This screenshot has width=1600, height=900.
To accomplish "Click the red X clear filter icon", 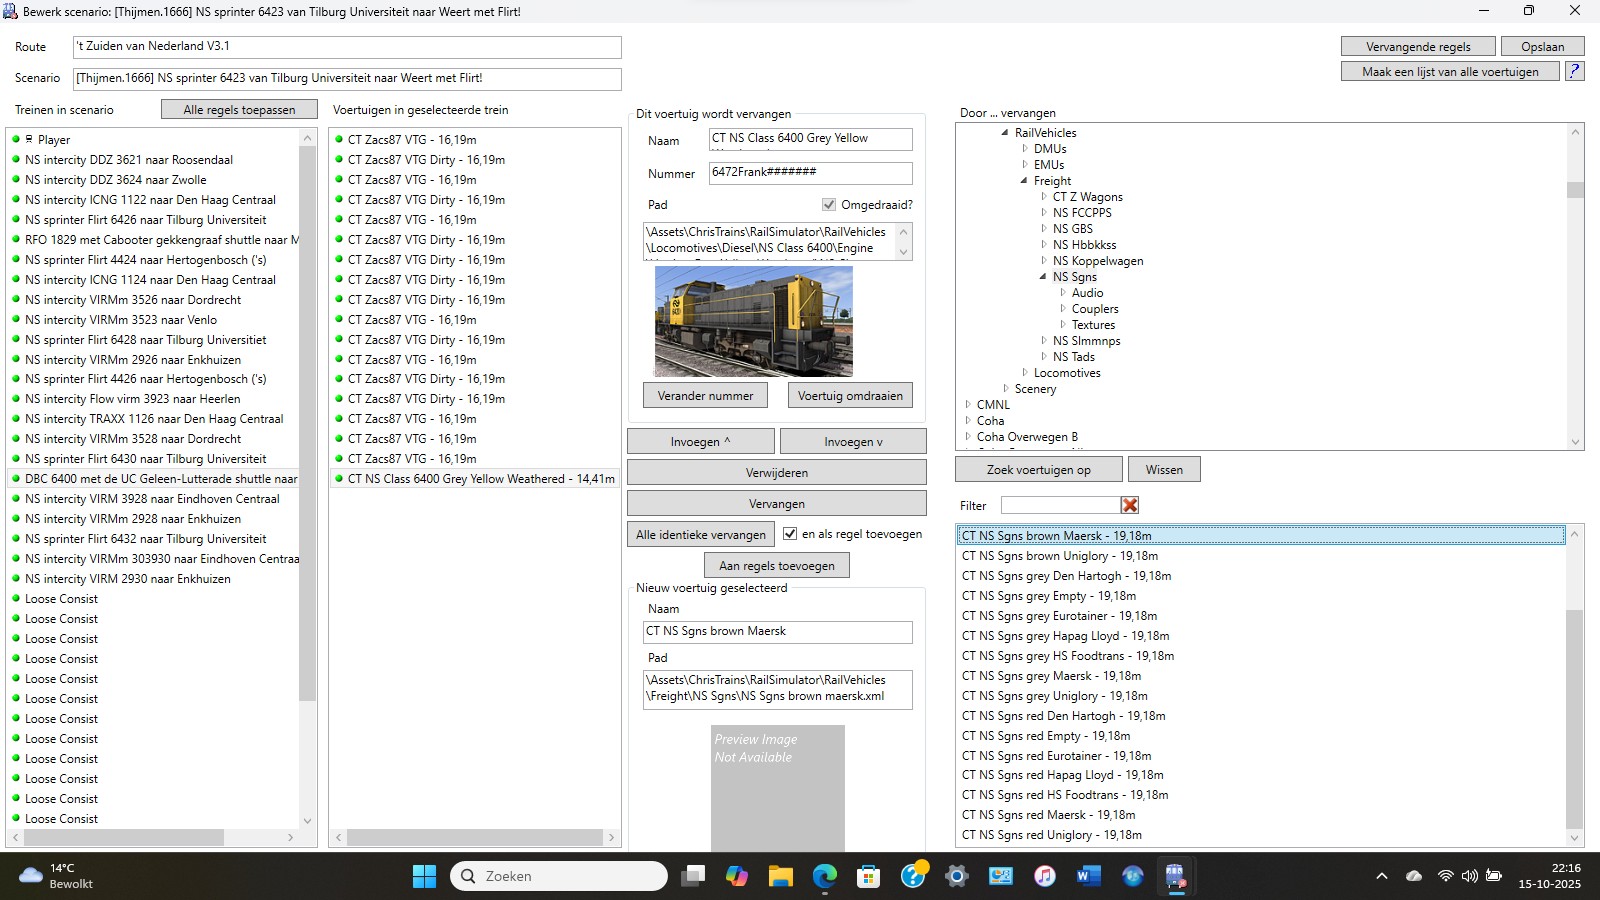I will (x=1130, y=506).
